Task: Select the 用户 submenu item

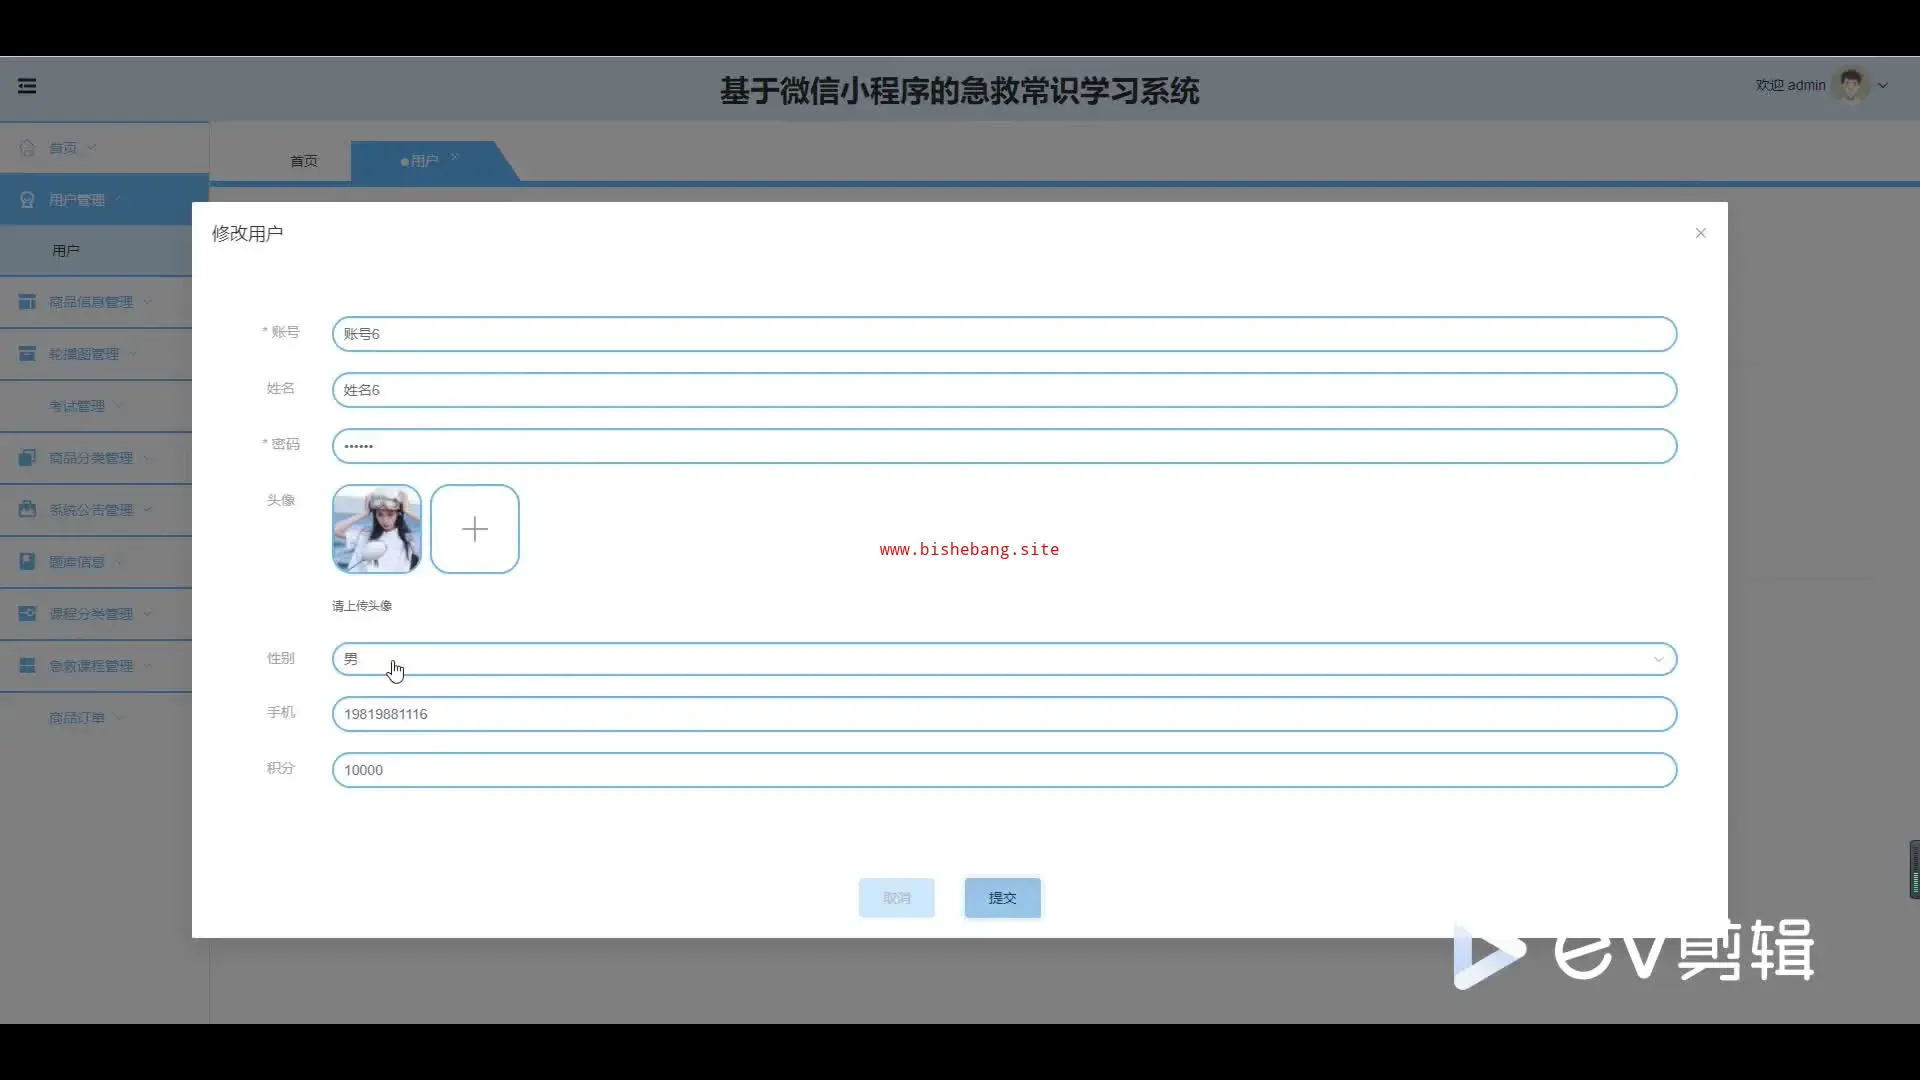Action: [x=66, y=251]
